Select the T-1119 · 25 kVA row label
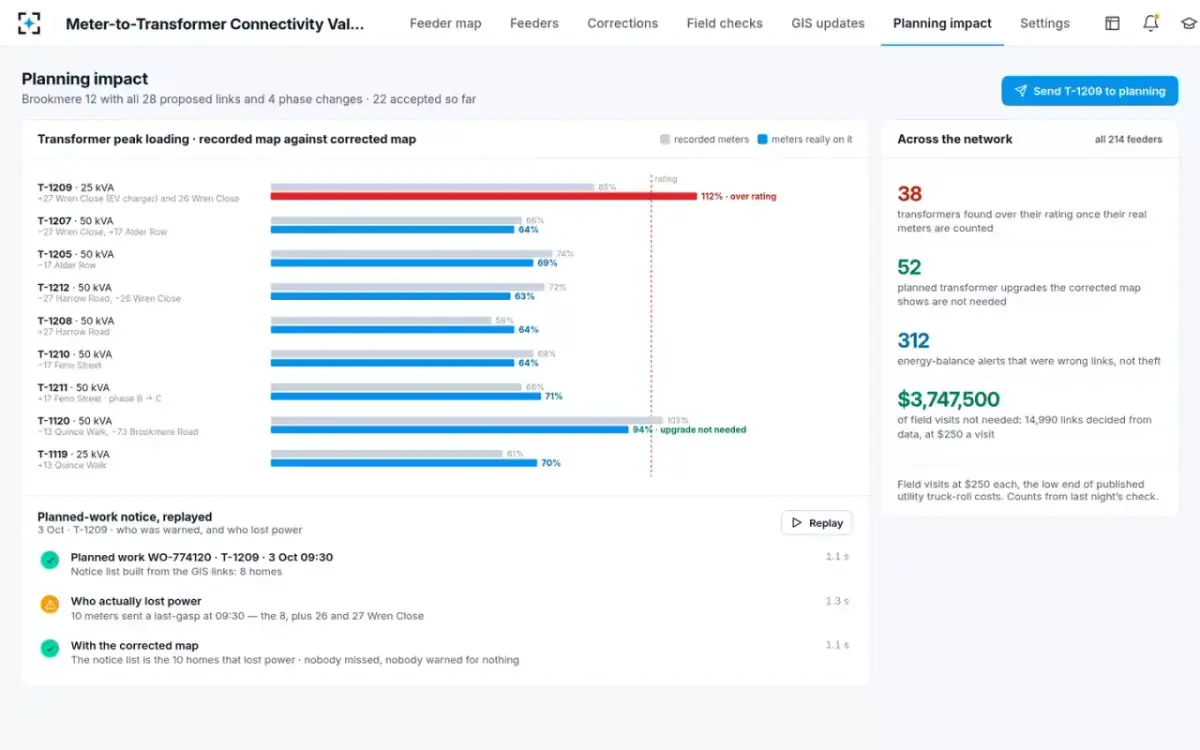The image size is (1200, 750). pyautogui.click(x=75, y=454)
